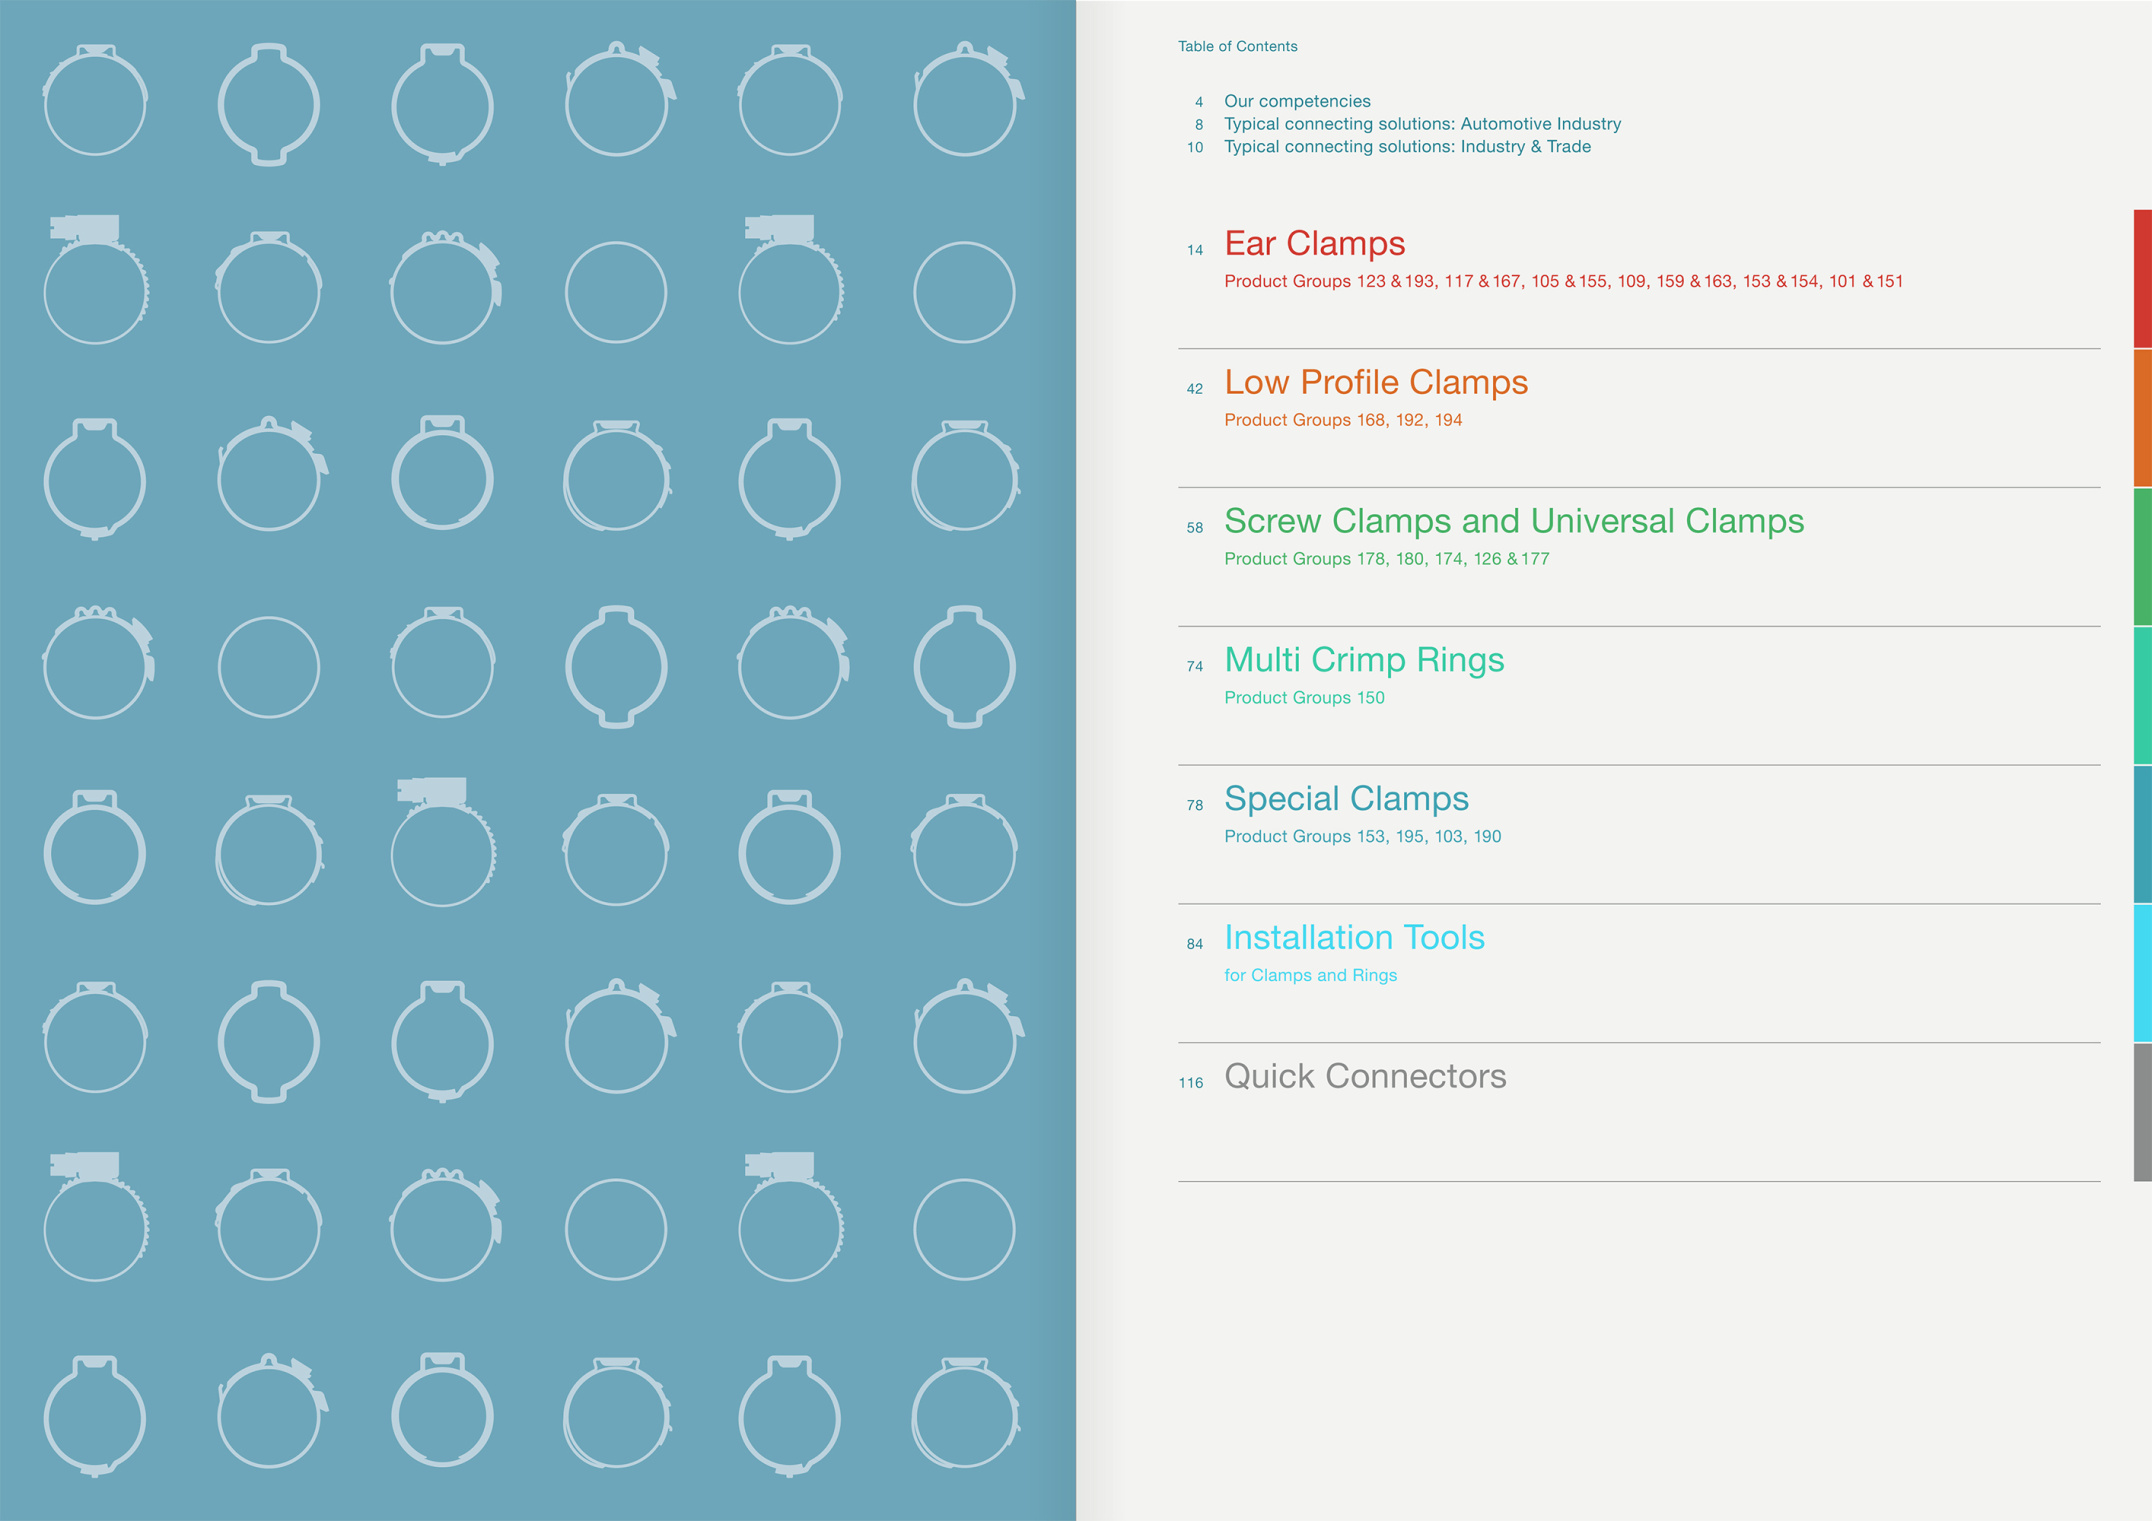Go to Screw Clamps and Universal Clamps
This screenshot has width=2152, height=1521.
[x=1513, y=522]
